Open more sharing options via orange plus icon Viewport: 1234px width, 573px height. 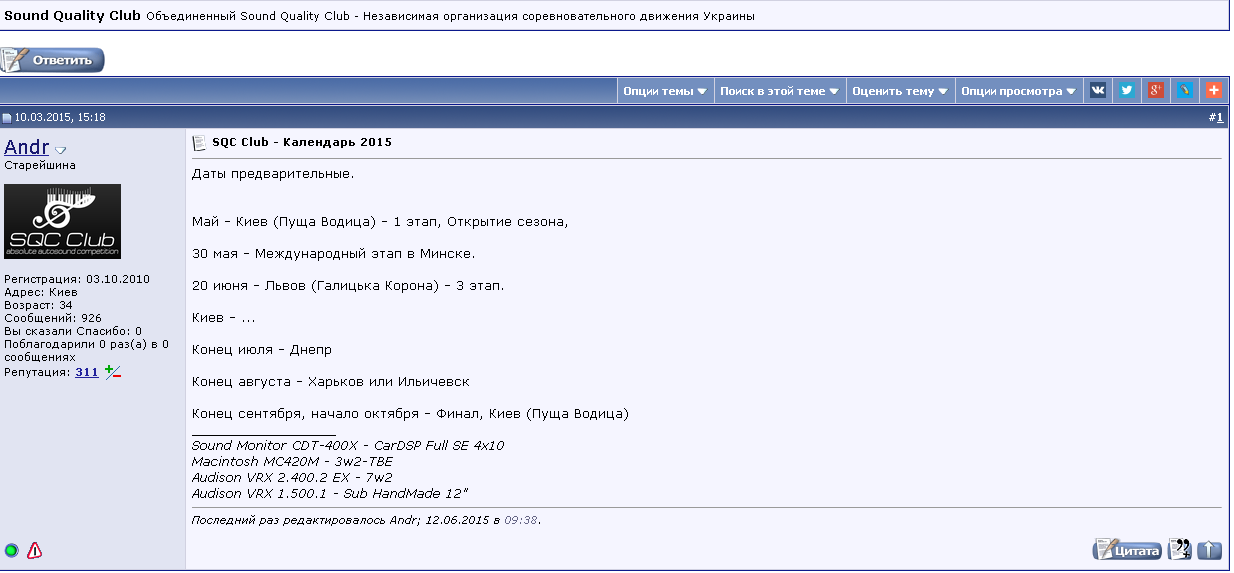click(1213, 90)
